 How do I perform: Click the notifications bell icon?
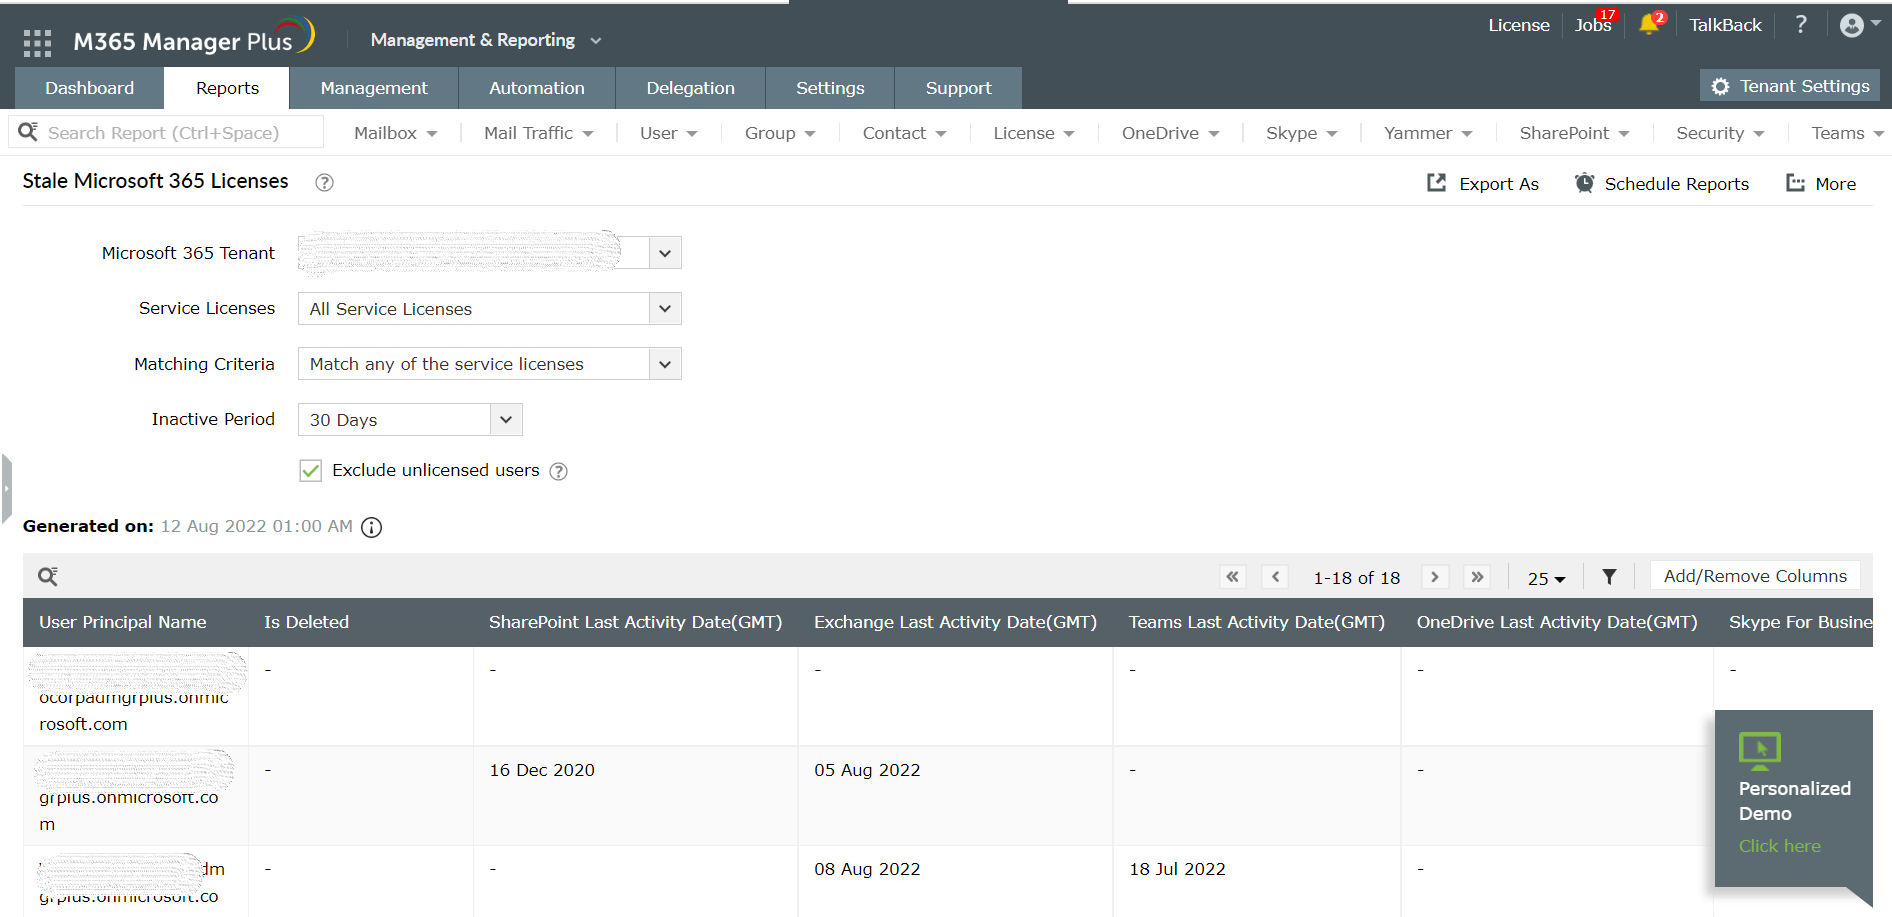coord(1649,25)
